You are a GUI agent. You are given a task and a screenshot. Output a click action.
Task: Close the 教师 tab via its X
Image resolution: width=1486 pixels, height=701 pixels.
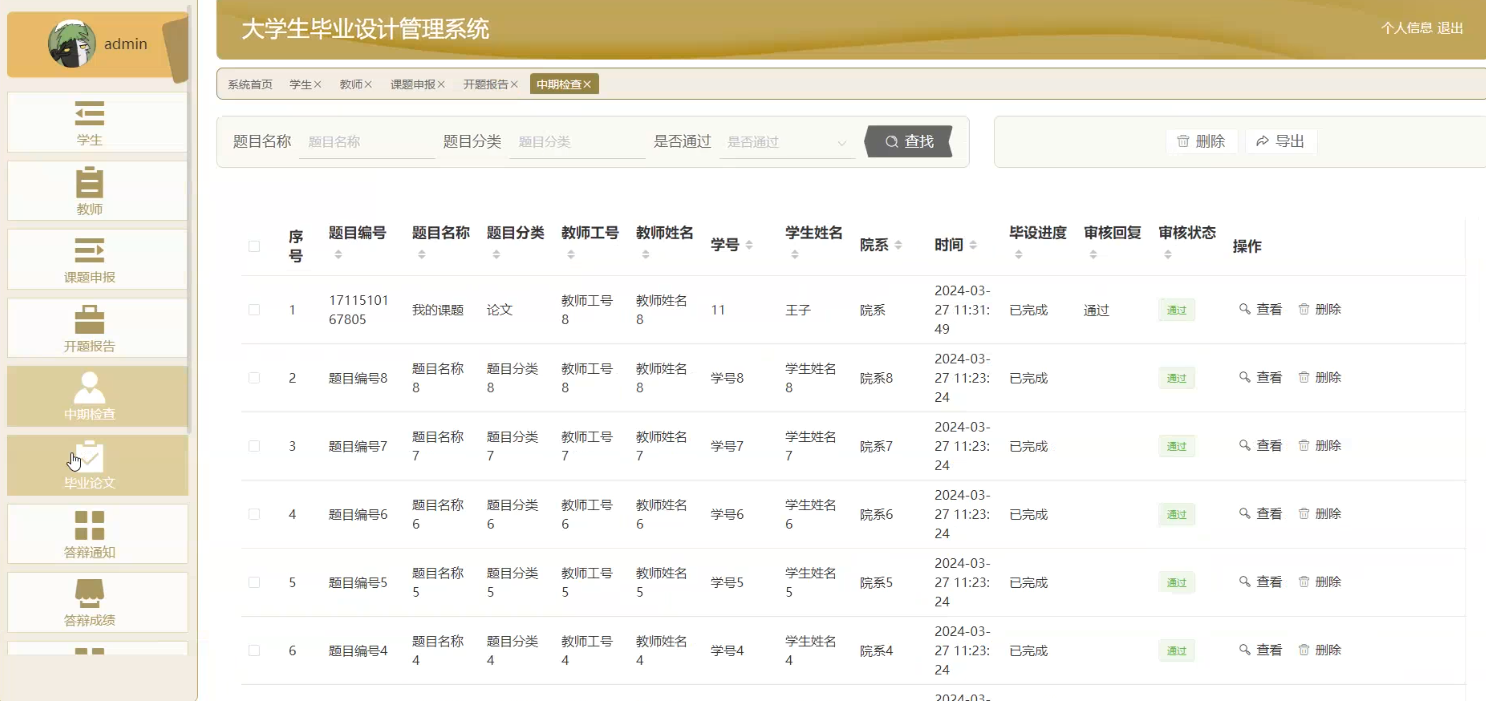pos(368,85)
